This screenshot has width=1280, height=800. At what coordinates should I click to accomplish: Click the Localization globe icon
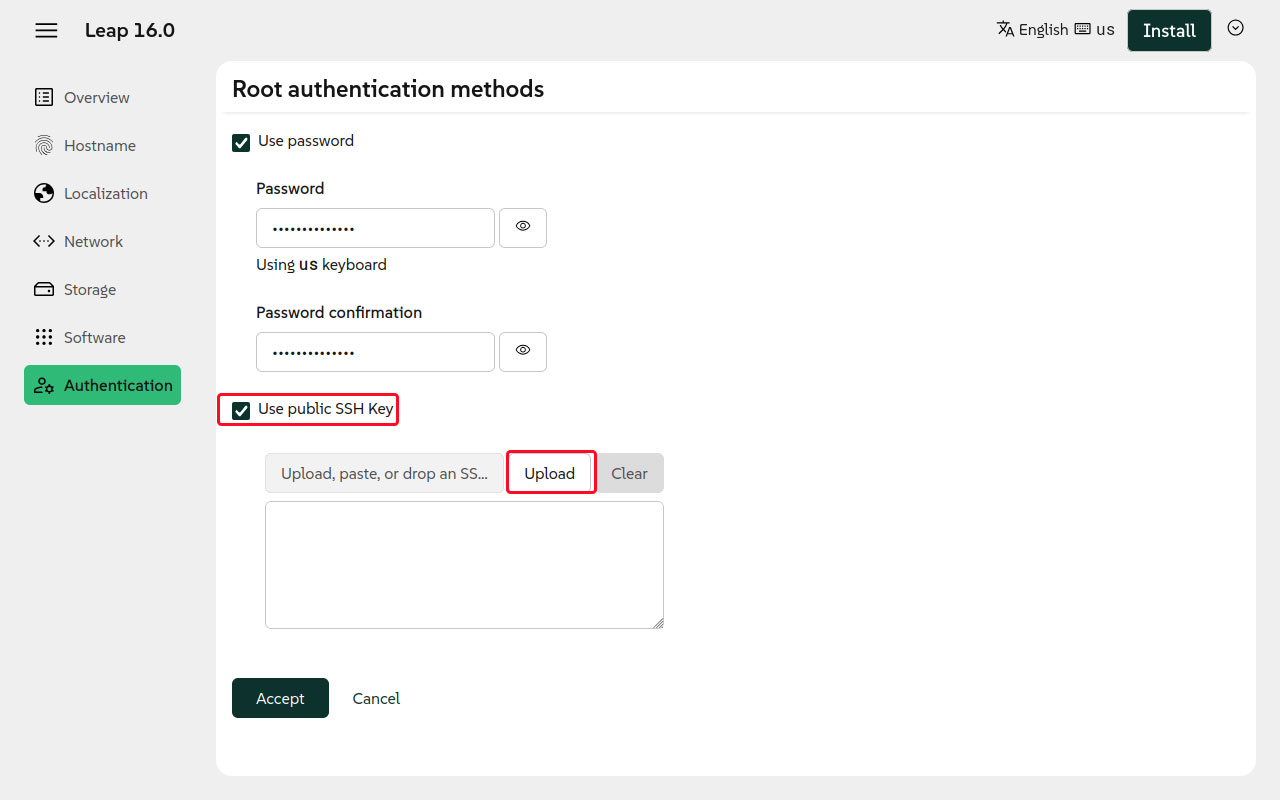[x=44, y=193]
